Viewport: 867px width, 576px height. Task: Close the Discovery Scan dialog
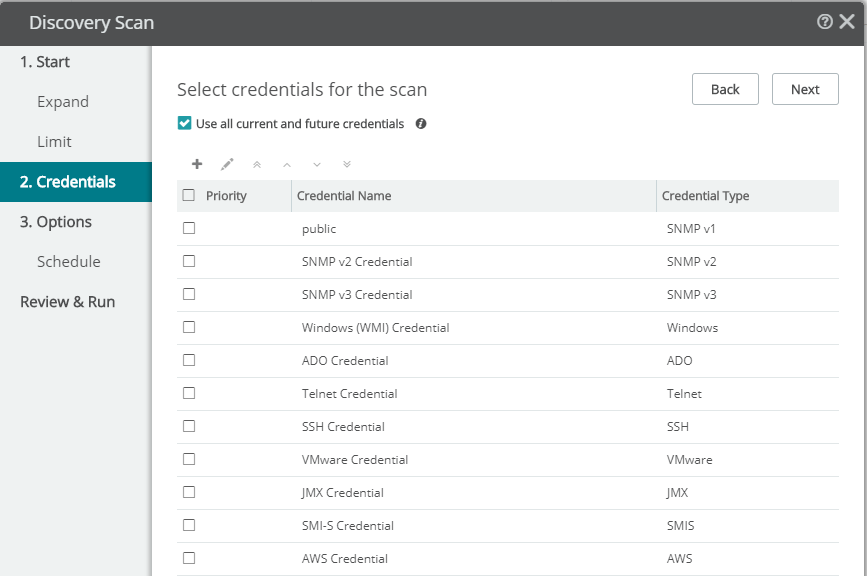coord(847,22)
